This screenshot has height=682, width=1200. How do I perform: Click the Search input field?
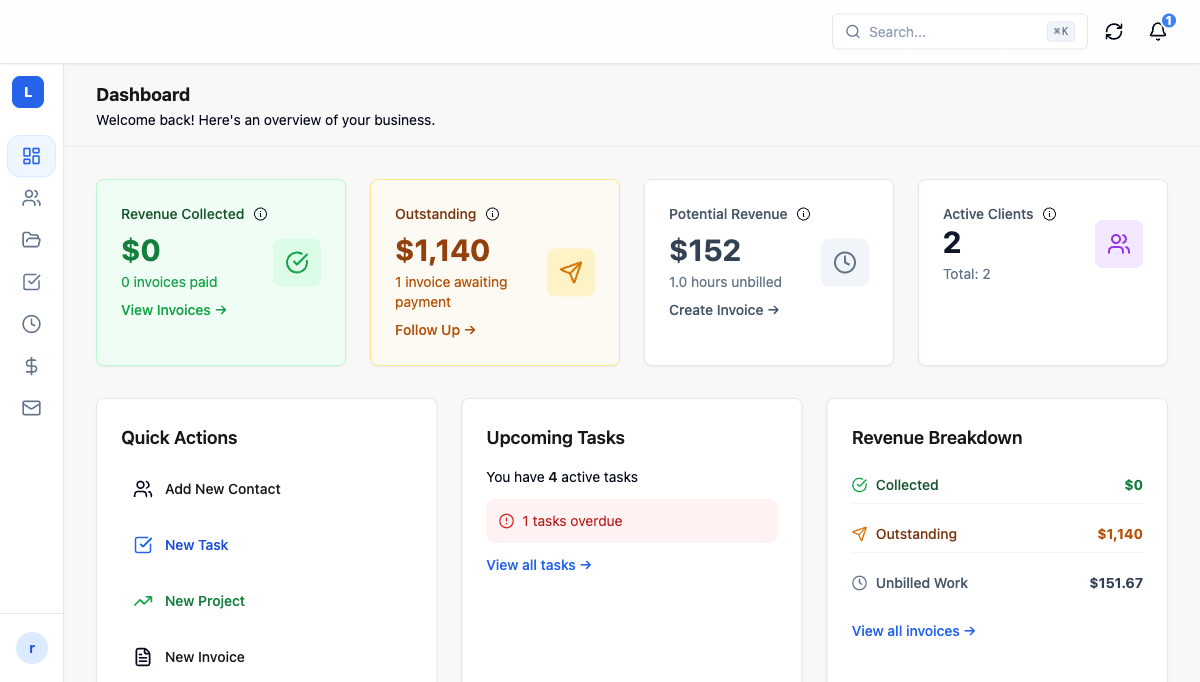[950, 31]
